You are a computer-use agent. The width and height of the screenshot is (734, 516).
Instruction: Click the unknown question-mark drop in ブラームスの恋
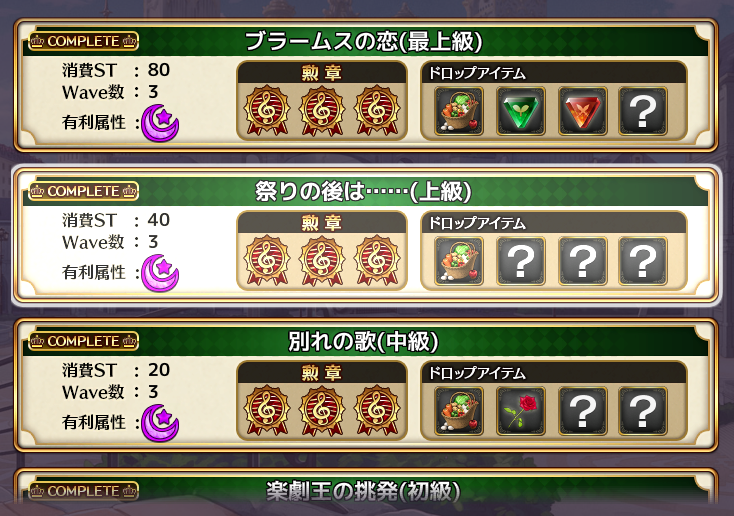click(643, 111)
